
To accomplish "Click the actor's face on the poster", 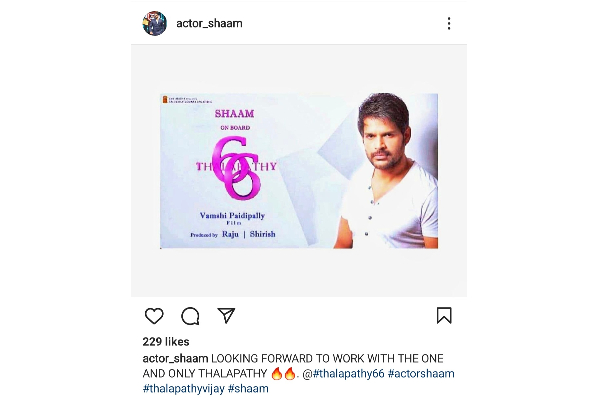I will point(384,139).
